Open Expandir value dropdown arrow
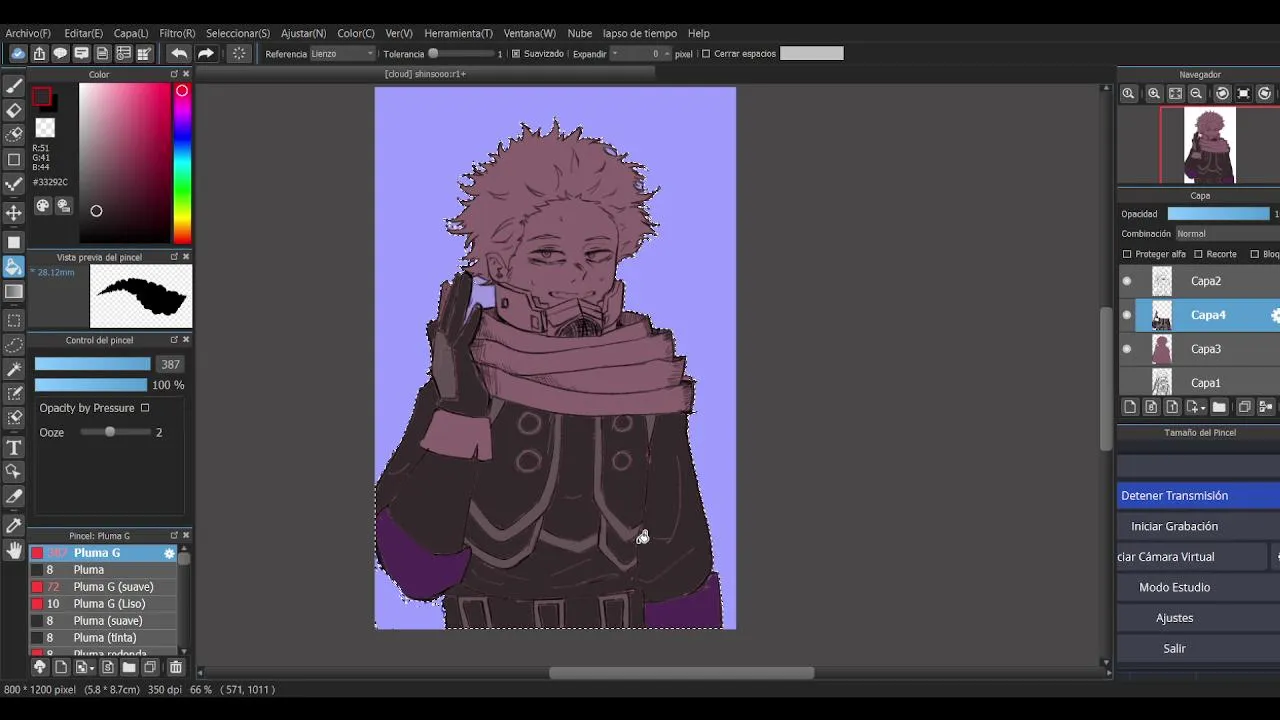 click(614, 54)
